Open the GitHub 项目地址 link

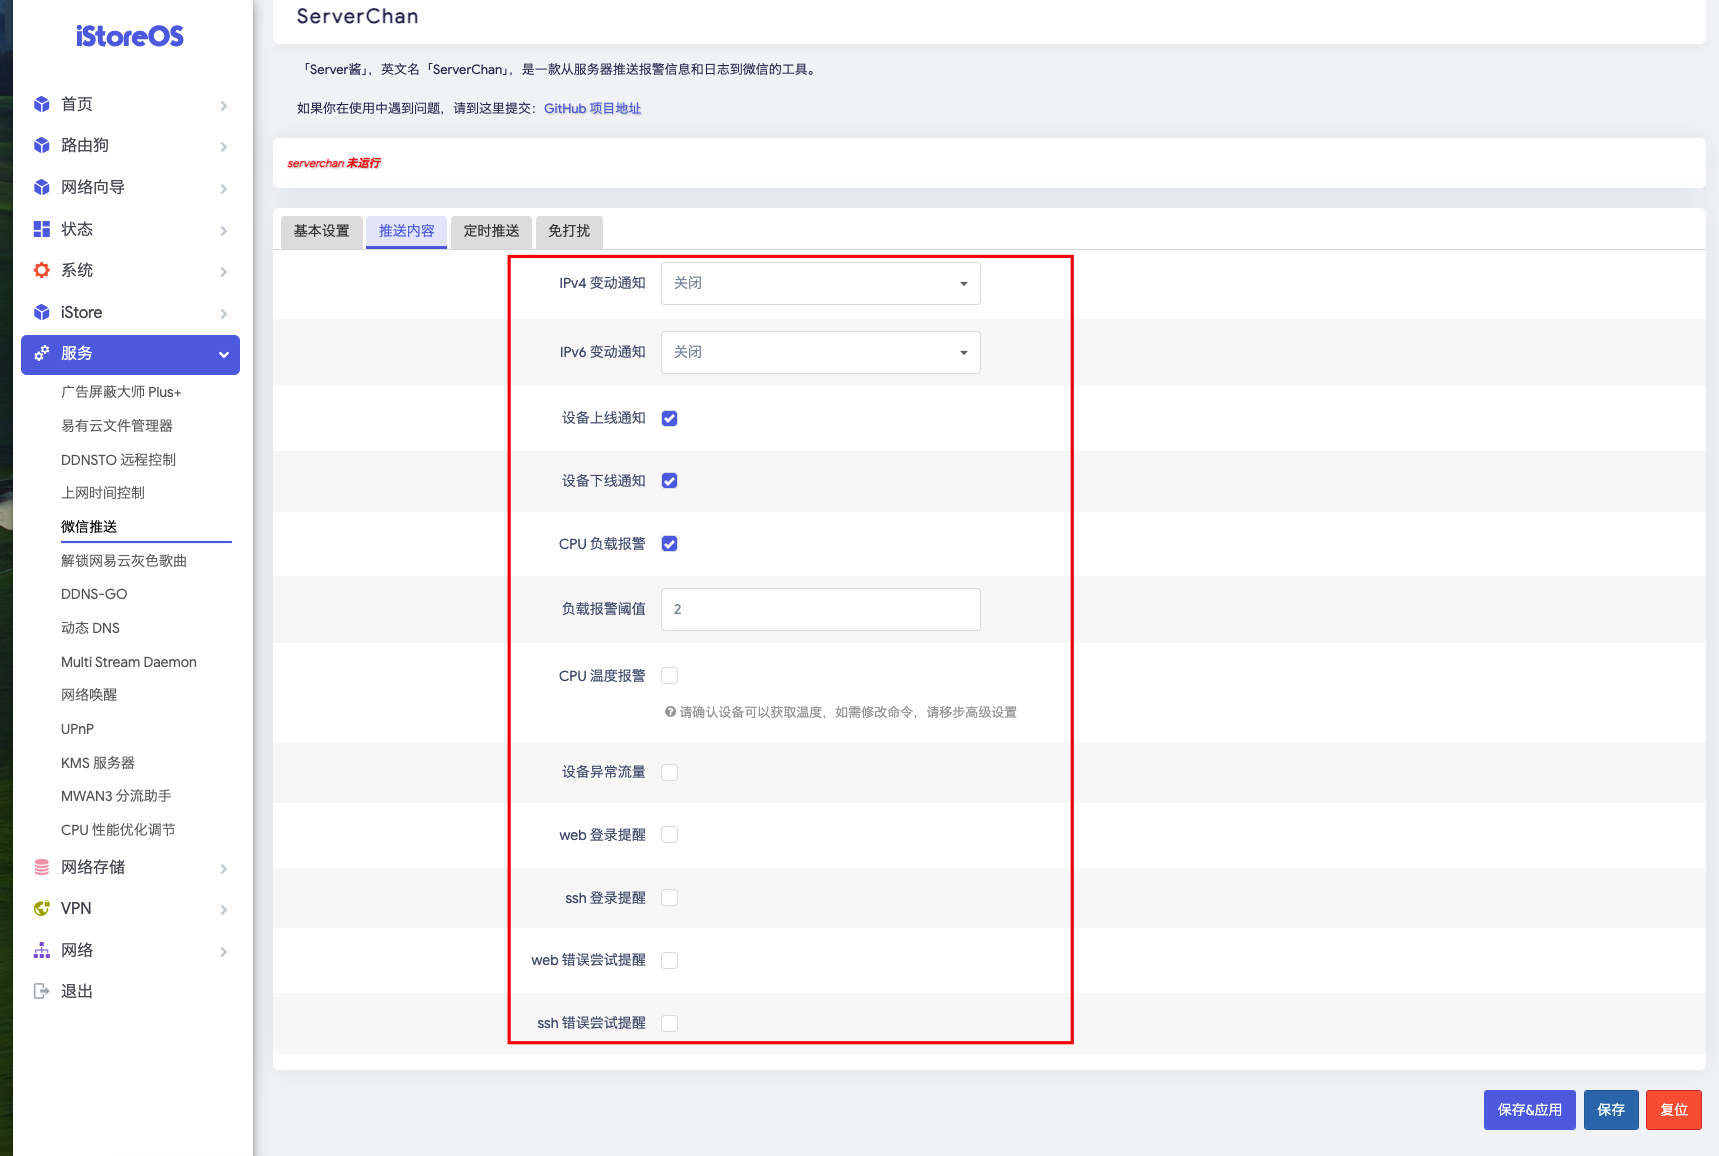tap(592, 108)
